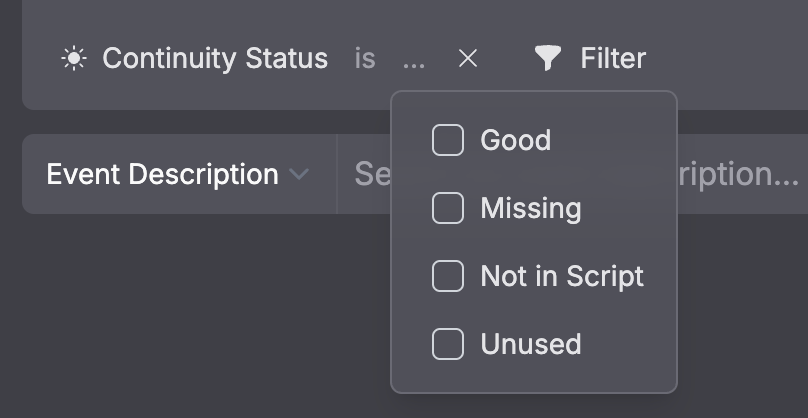
Task: Open the Event Description dropdown
Action: point(163,175)
